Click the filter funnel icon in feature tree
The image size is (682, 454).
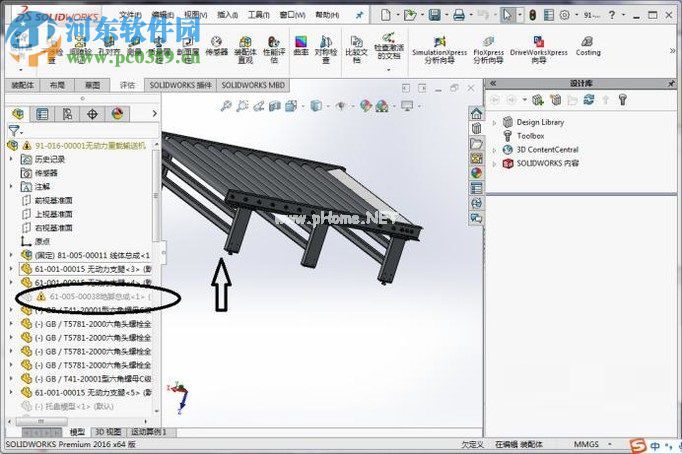coord(14,130)
